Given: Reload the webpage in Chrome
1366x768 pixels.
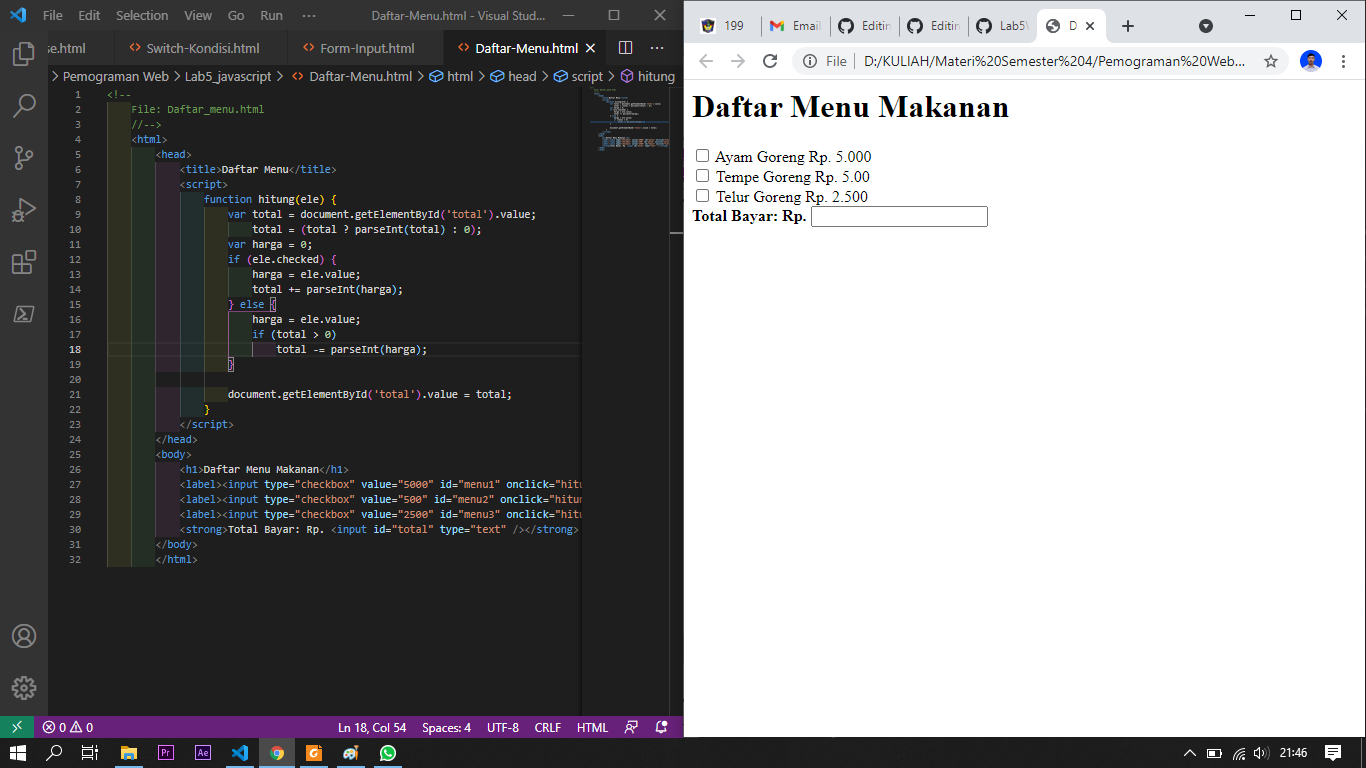Looking at the screenshot, I should point(770,61).
